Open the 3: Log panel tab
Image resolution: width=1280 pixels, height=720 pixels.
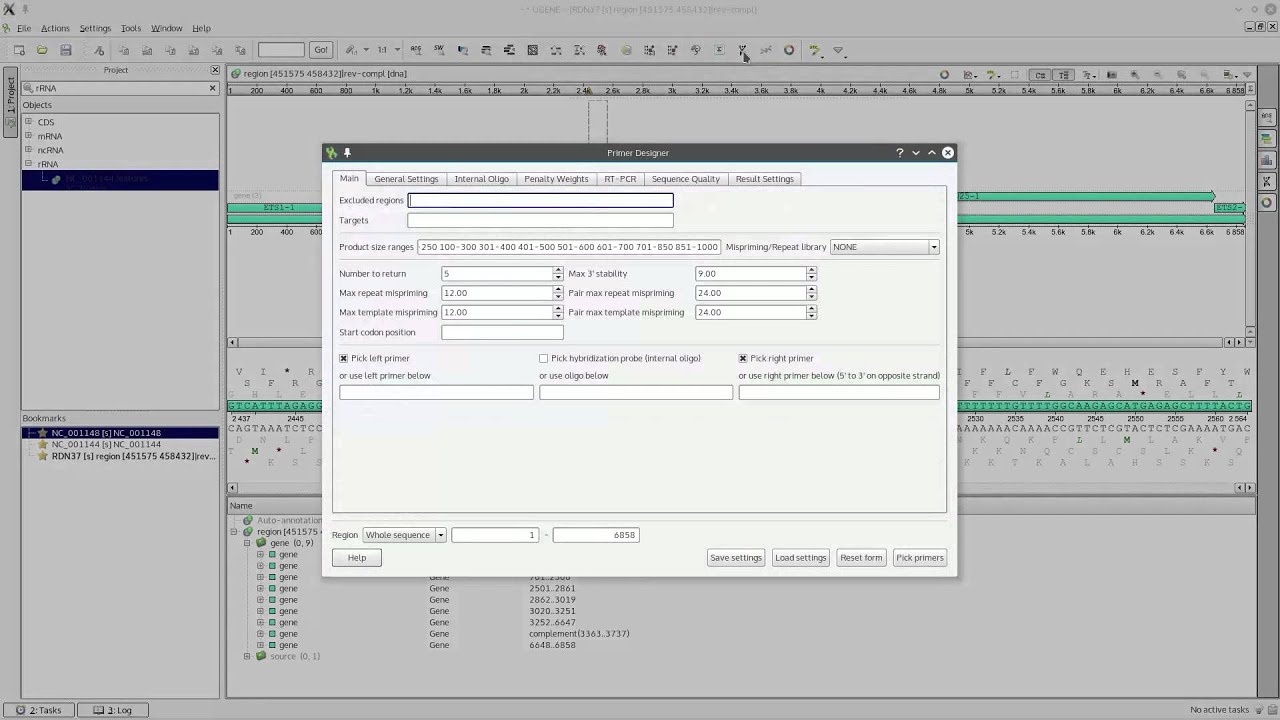[x=113, y=710]
